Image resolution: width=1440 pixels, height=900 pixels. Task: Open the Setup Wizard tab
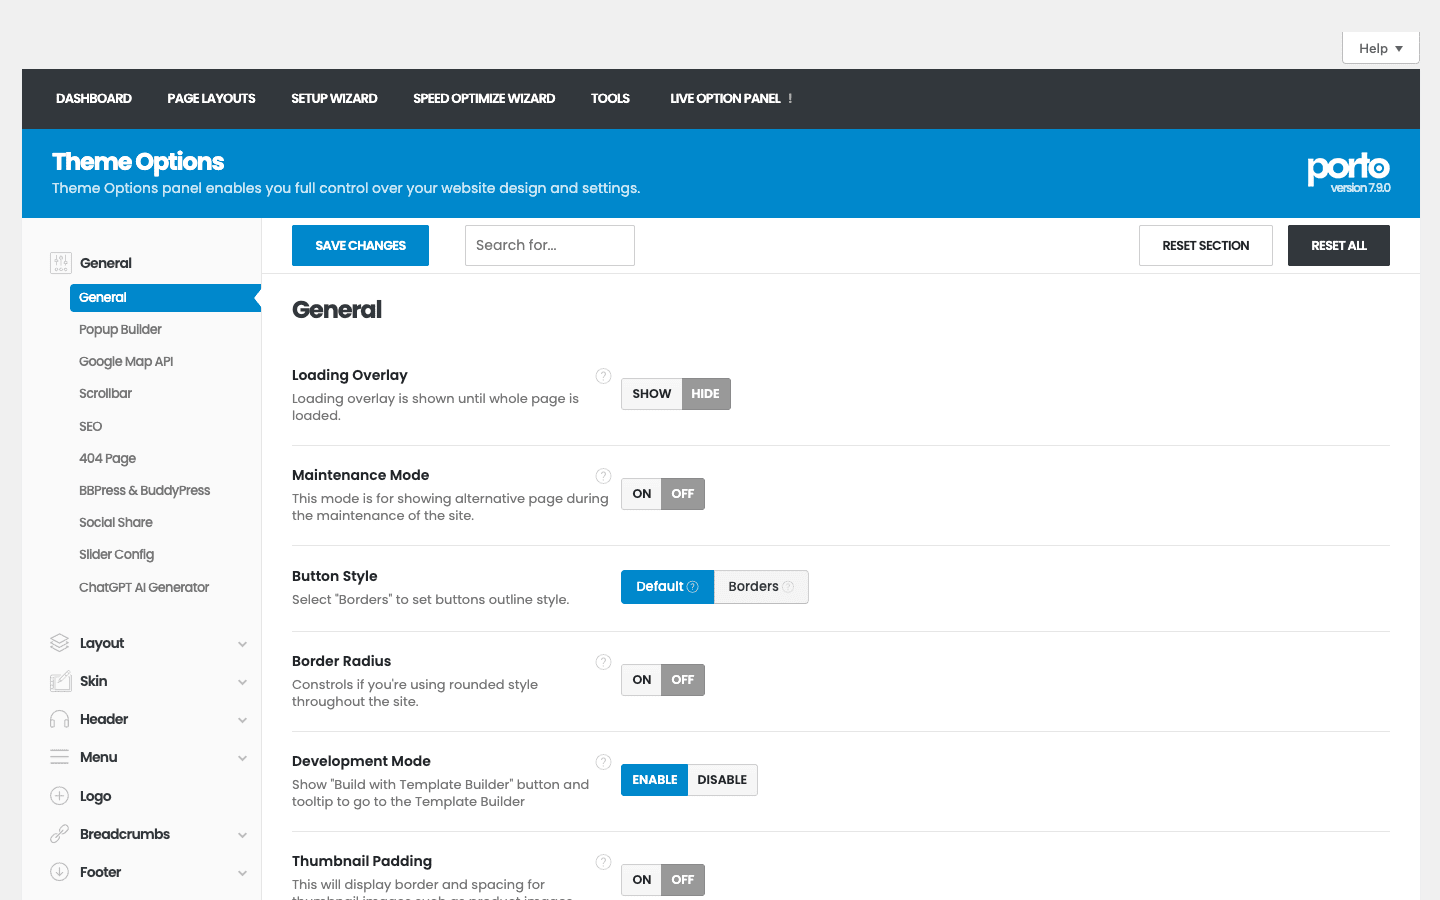point(334,99)
